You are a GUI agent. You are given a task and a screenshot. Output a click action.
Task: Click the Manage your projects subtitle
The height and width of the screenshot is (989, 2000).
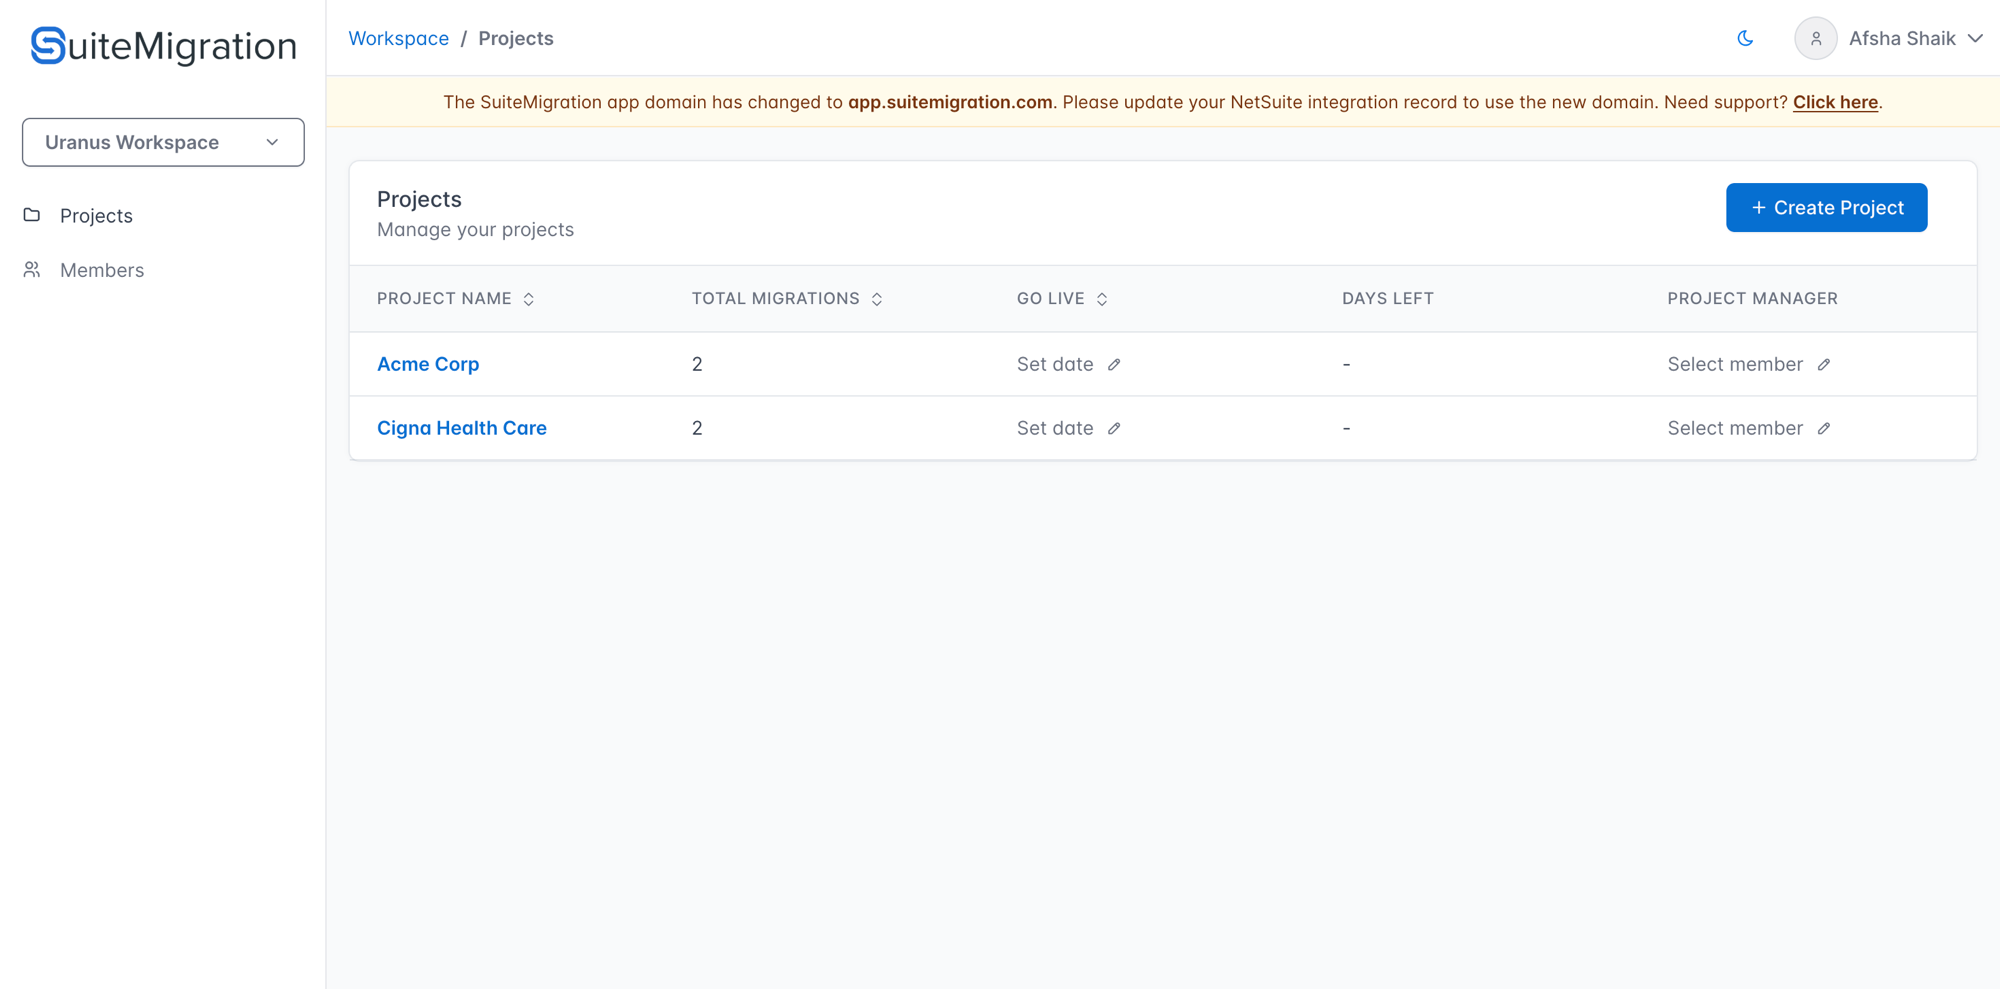[x=475, y=230]
